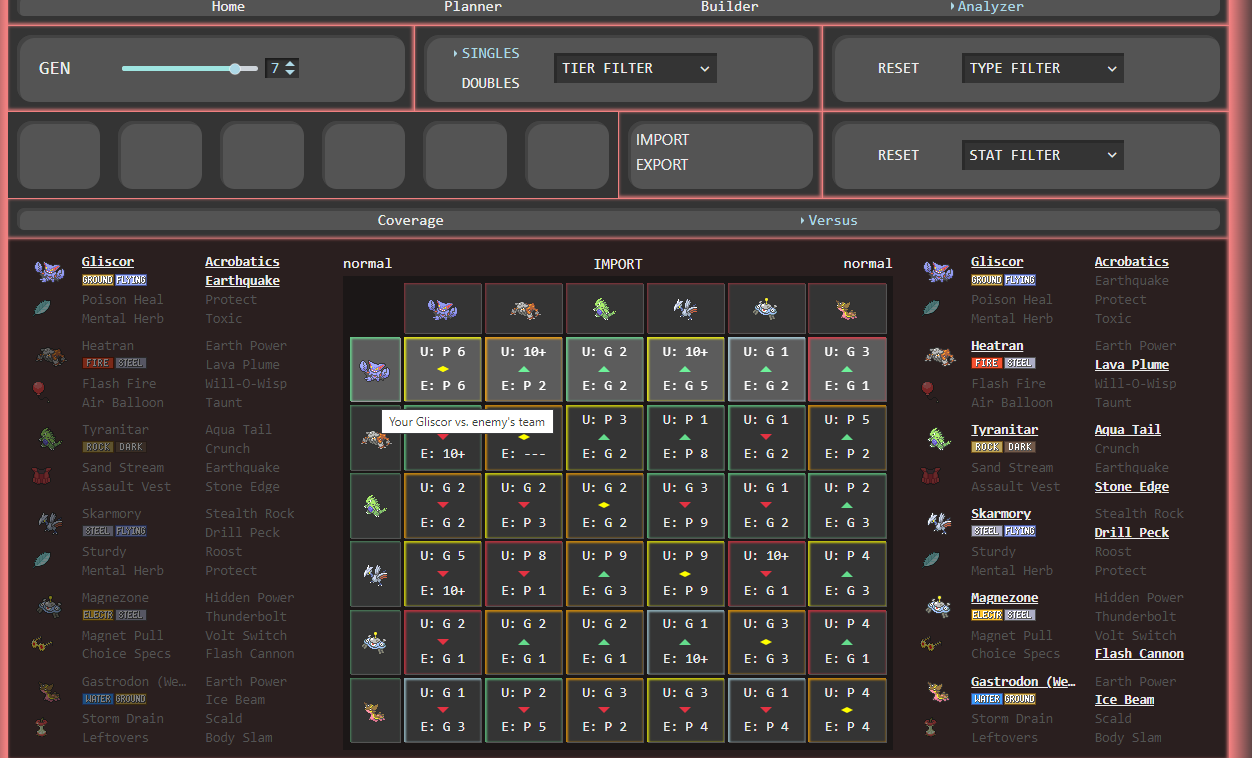Open matchup cell Gliscor vs Gliscor

point(443,369)
